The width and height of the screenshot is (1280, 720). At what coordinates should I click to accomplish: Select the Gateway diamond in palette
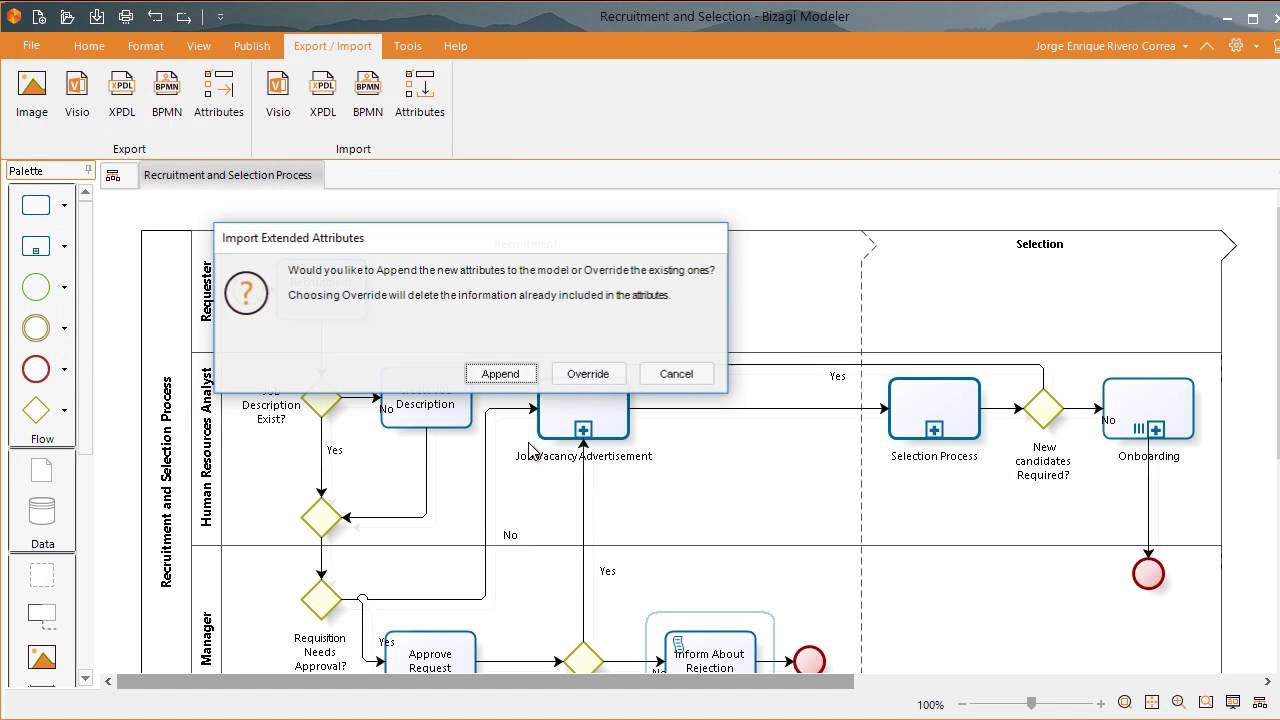click(36, 410)
